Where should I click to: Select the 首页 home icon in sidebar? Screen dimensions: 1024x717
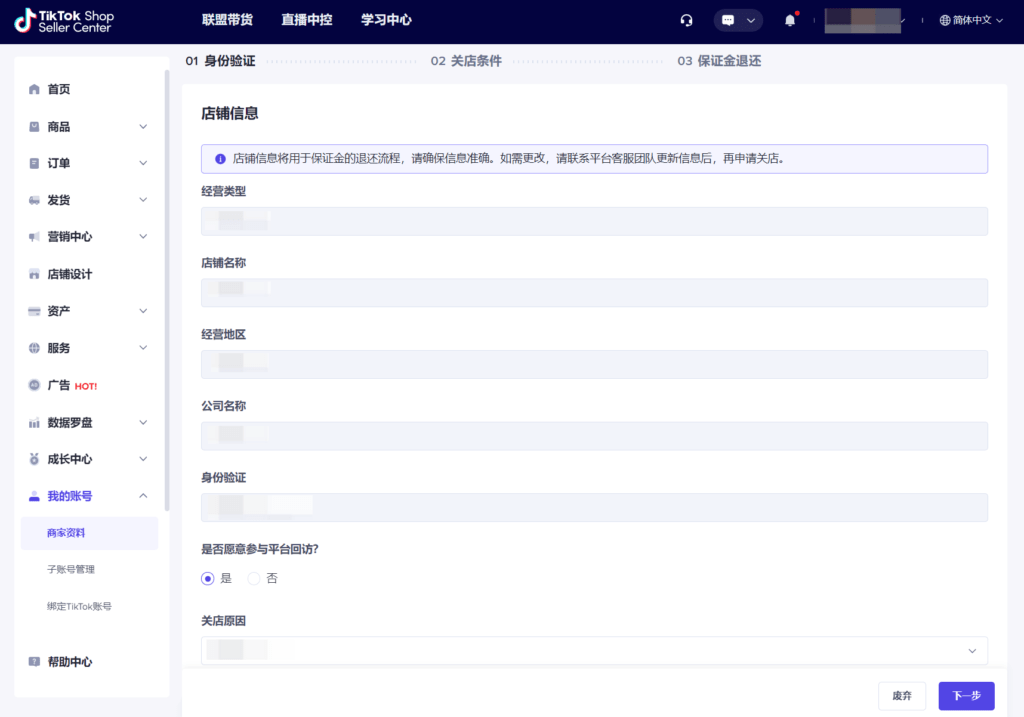pos(34,89)
